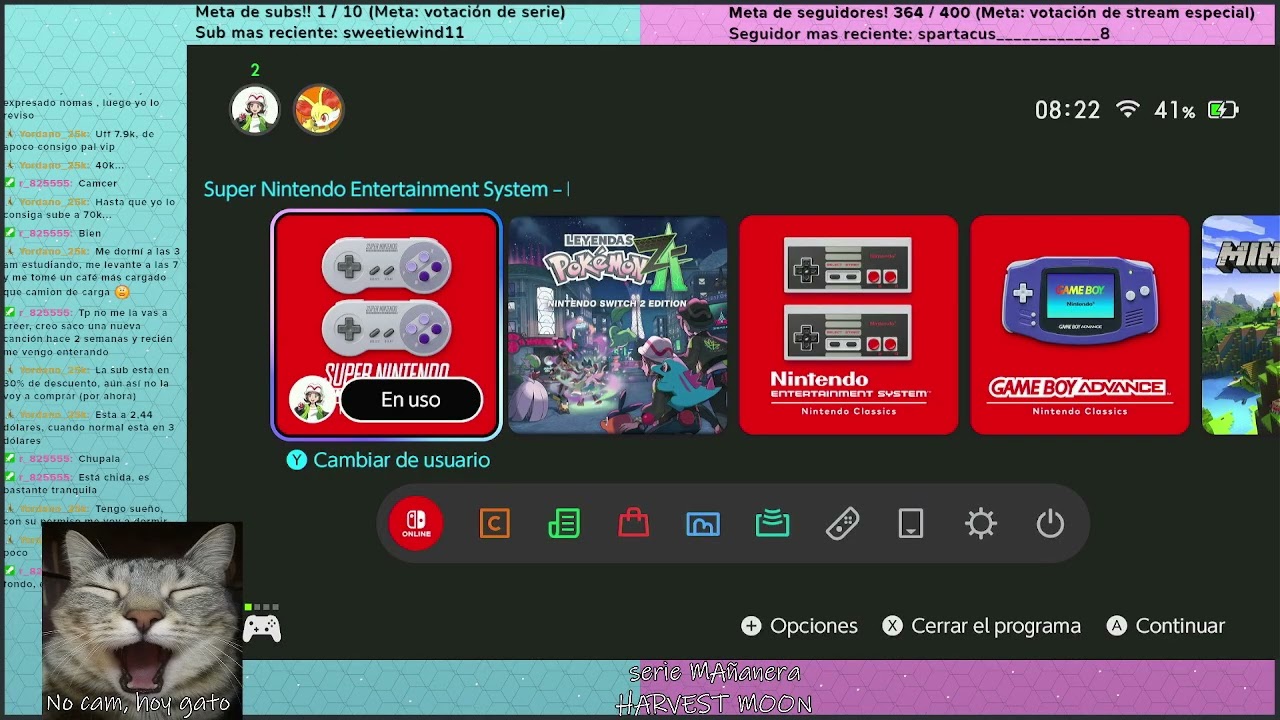Click Cambiar de usuario
This screenshot has width=1280, height=720.
click(401, 460)
